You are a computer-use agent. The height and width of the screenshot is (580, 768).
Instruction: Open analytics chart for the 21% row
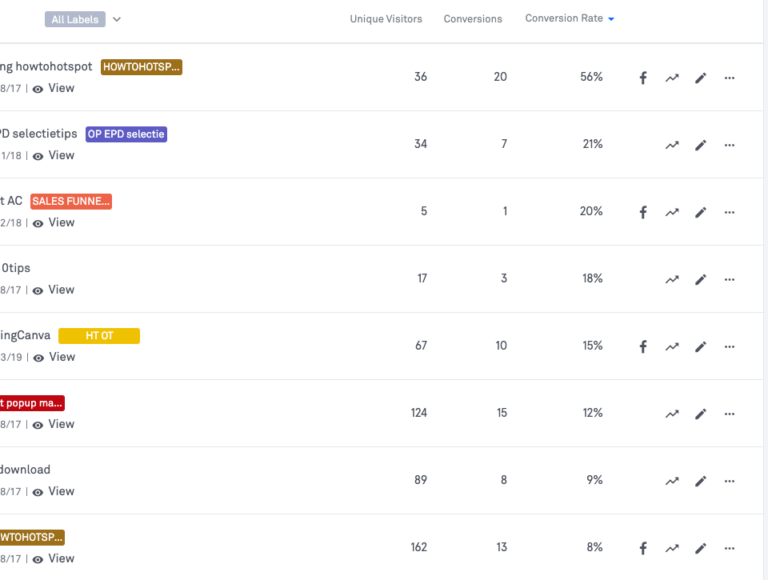[x=672, y=145]
